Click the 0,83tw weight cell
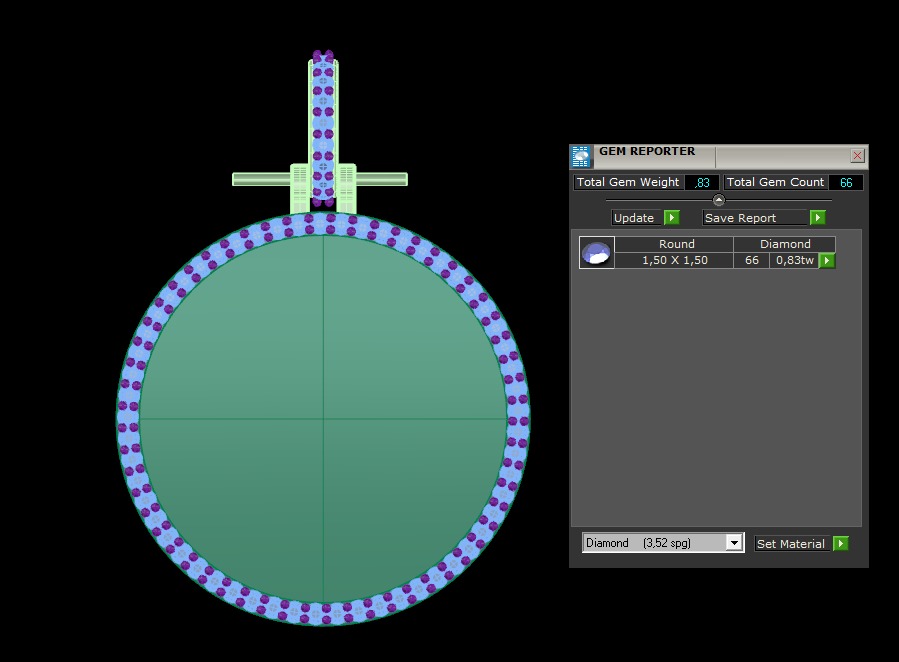 [794, 260]
